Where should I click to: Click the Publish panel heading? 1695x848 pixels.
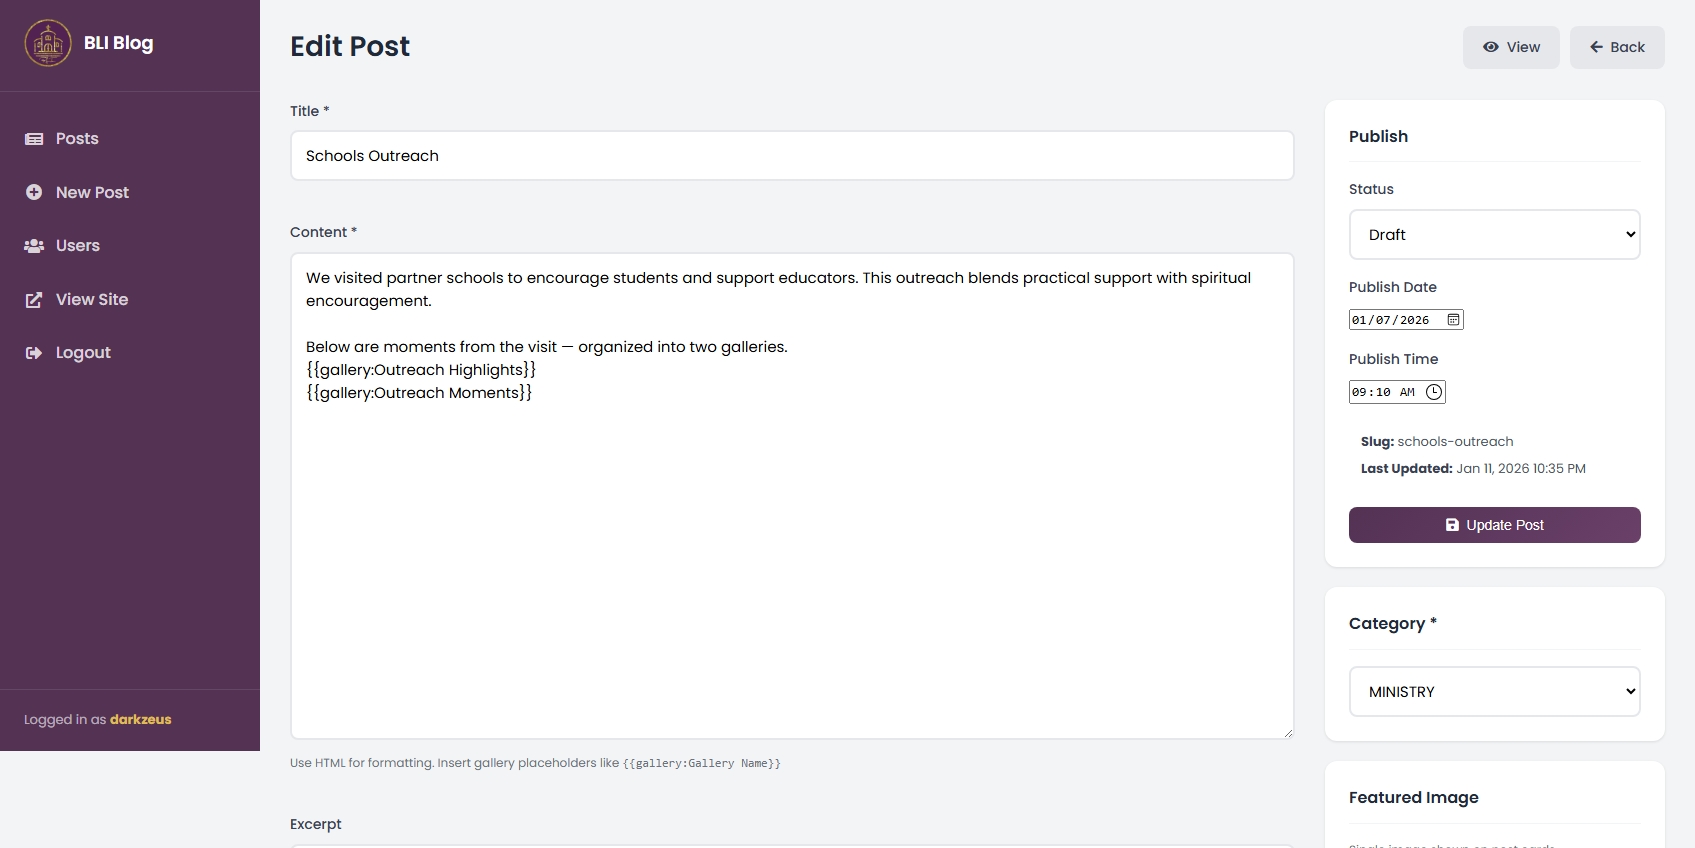1378,137
